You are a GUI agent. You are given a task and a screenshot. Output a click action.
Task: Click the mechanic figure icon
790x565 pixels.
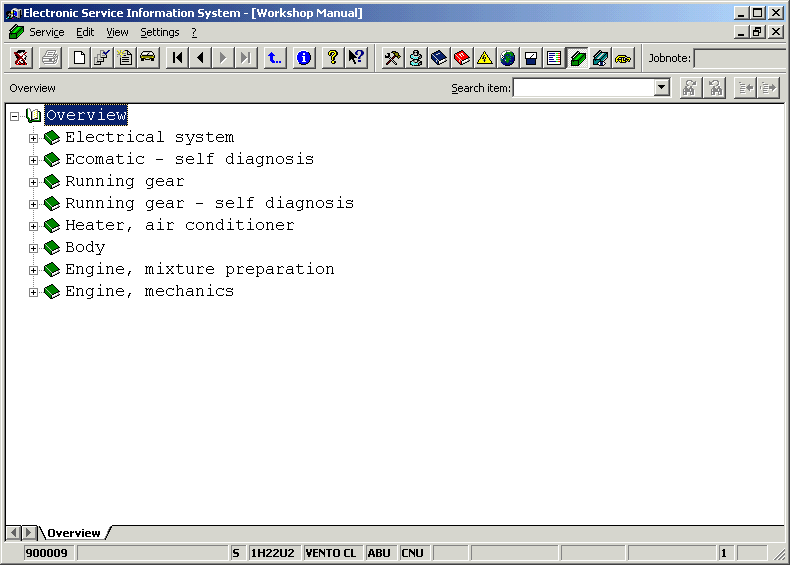click(x=416, y=58)
